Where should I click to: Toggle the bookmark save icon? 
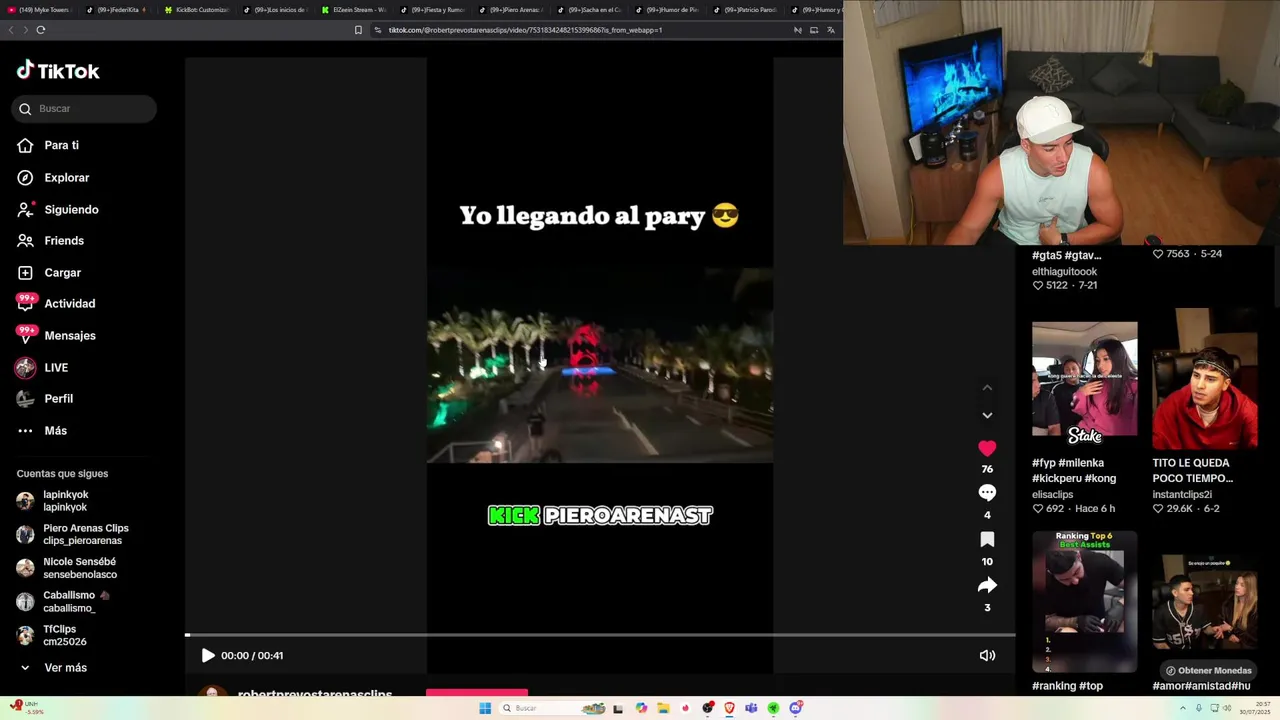987,540
